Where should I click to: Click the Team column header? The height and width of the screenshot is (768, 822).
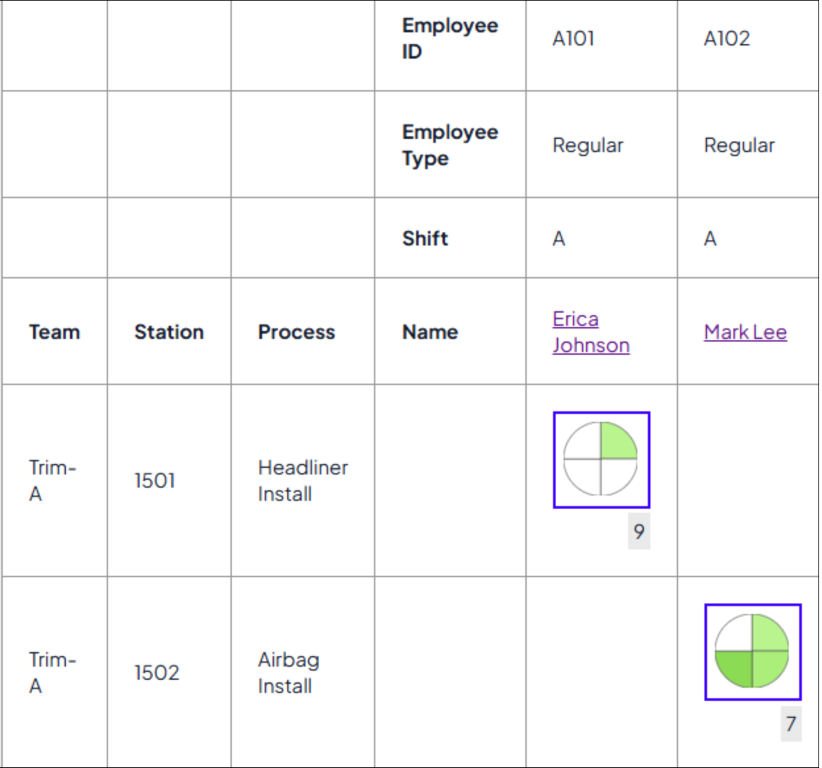(x=55, y=331)
